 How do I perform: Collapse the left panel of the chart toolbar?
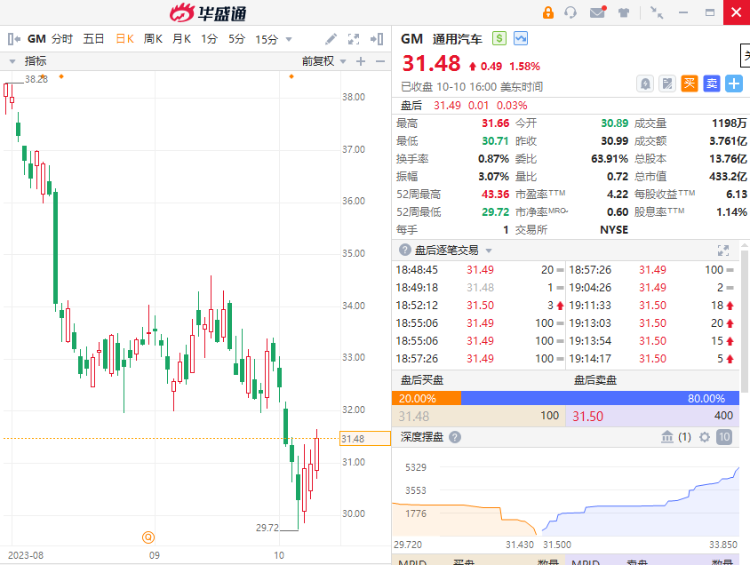[x=14, y=39]
